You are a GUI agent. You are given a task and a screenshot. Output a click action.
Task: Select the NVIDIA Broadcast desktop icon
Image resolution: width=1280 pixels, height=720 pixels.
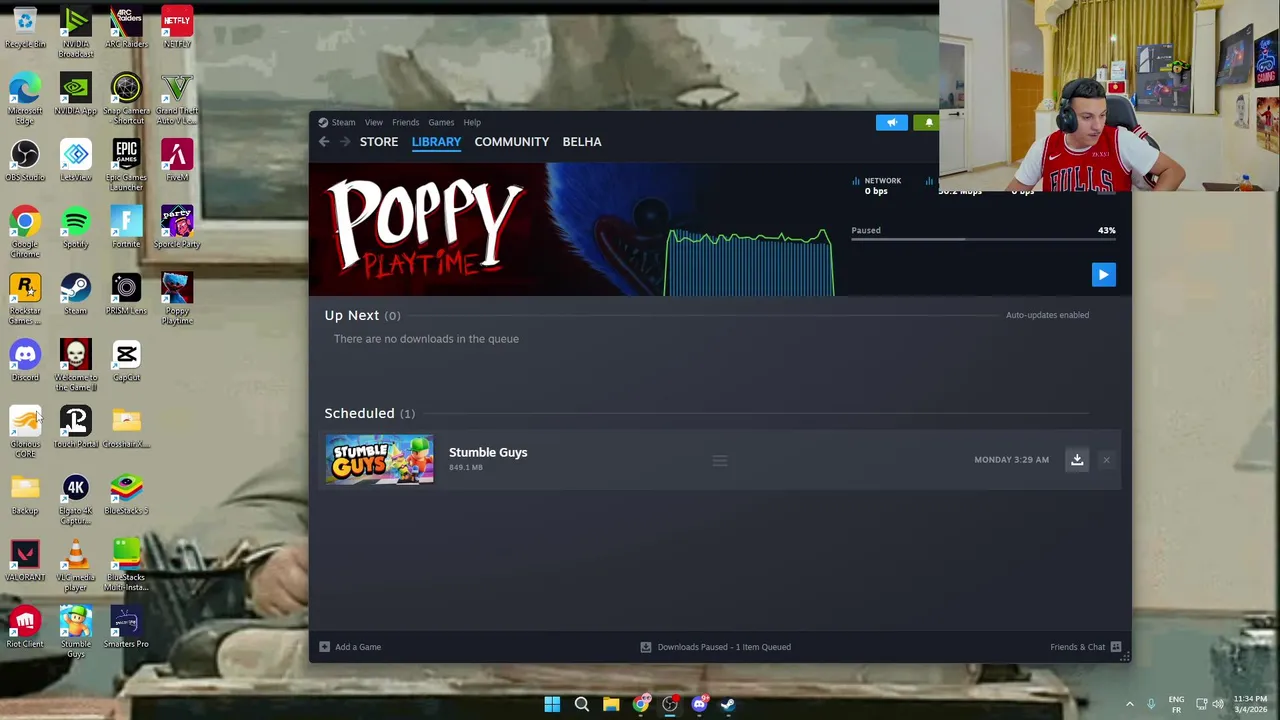[75, 32]
